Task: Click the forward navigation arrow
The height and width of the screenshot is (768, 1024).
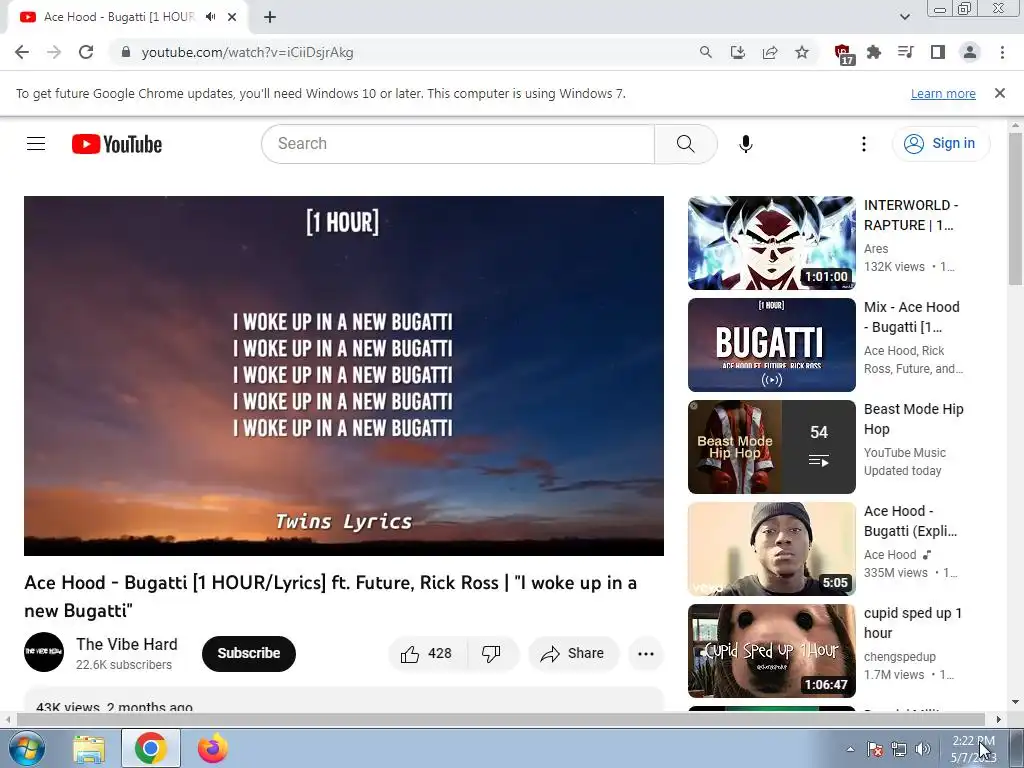Action: coord(54,52)
